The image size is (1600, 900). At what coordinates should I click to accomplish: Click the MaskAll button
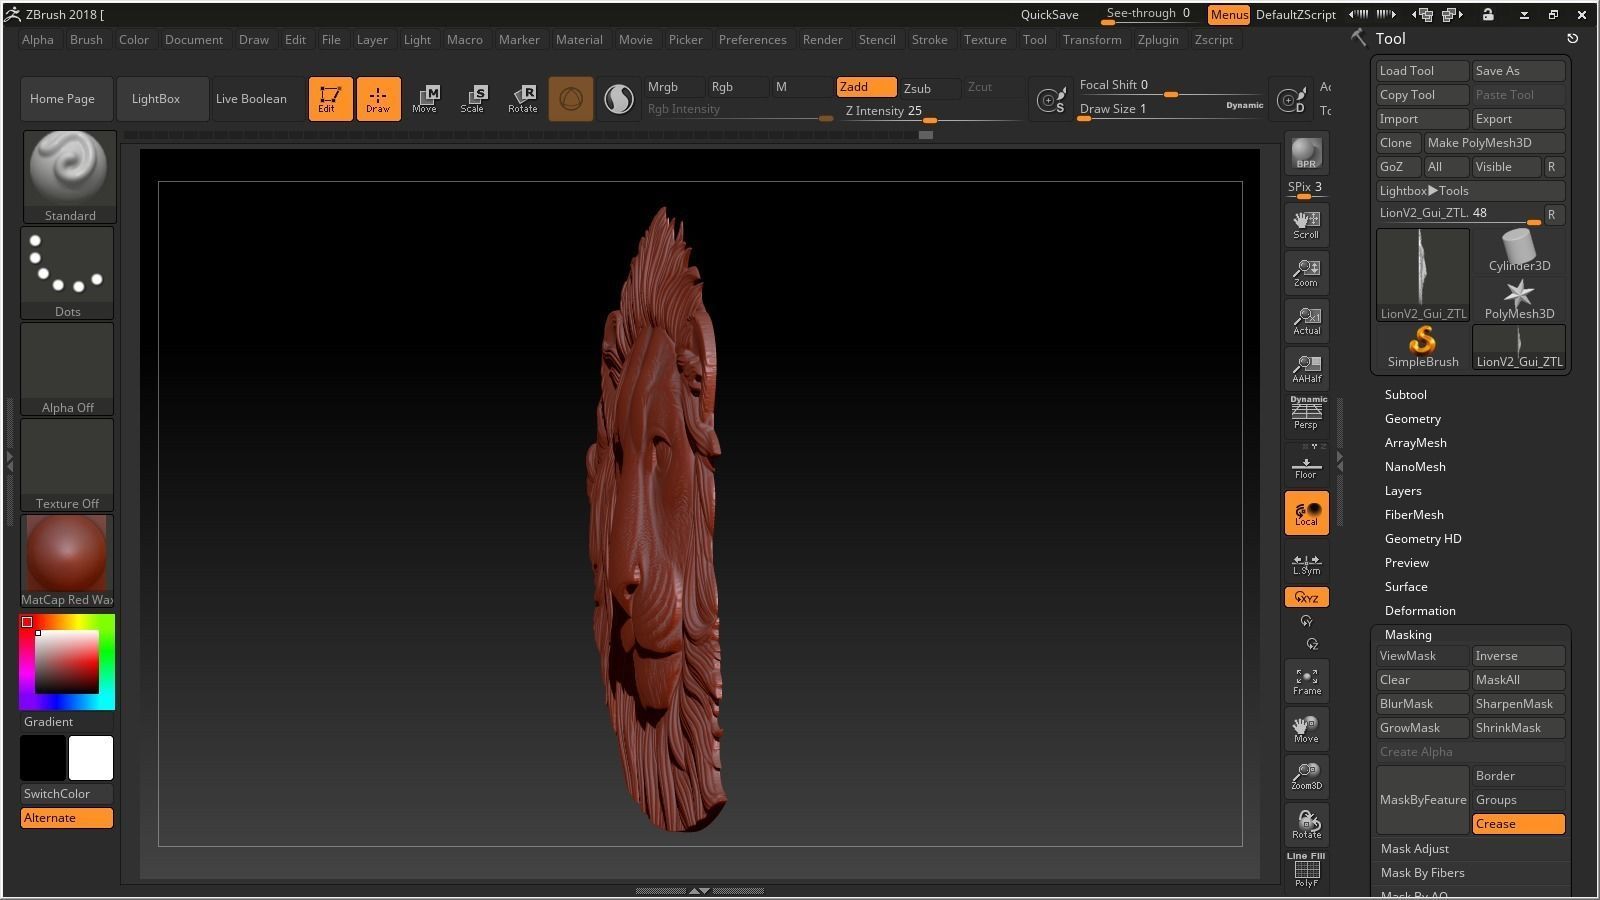point(1518,680)
